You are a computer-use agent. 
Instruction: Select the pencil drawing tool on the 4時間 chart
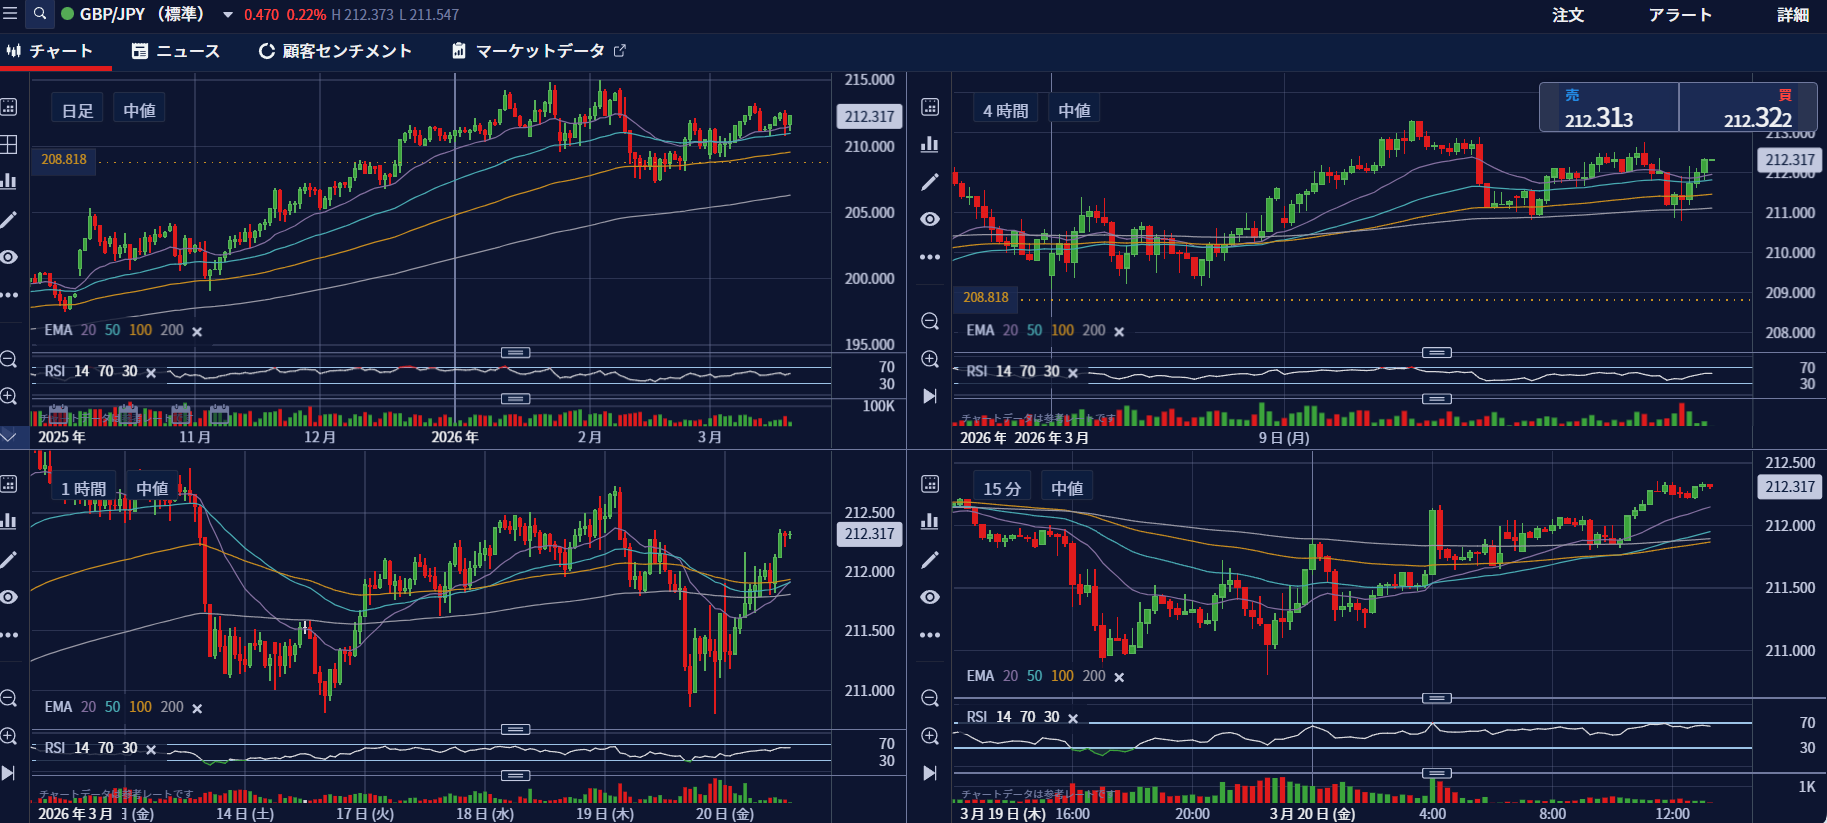(930, 181)
